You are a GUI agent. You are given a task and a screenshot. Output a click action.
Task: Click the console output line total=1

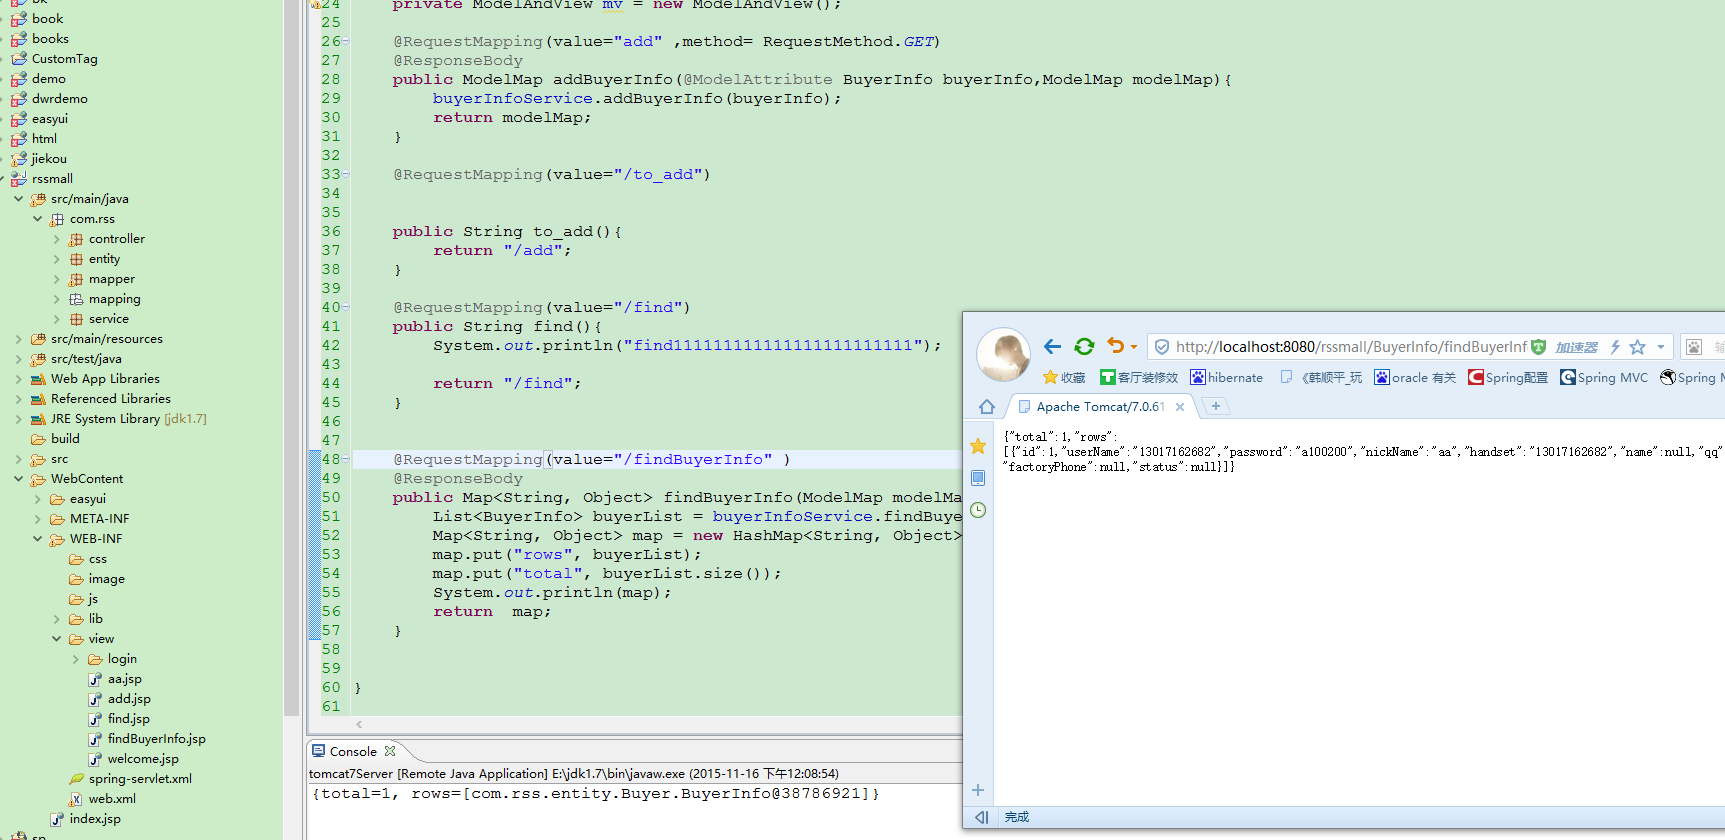(x=596, y=794)
